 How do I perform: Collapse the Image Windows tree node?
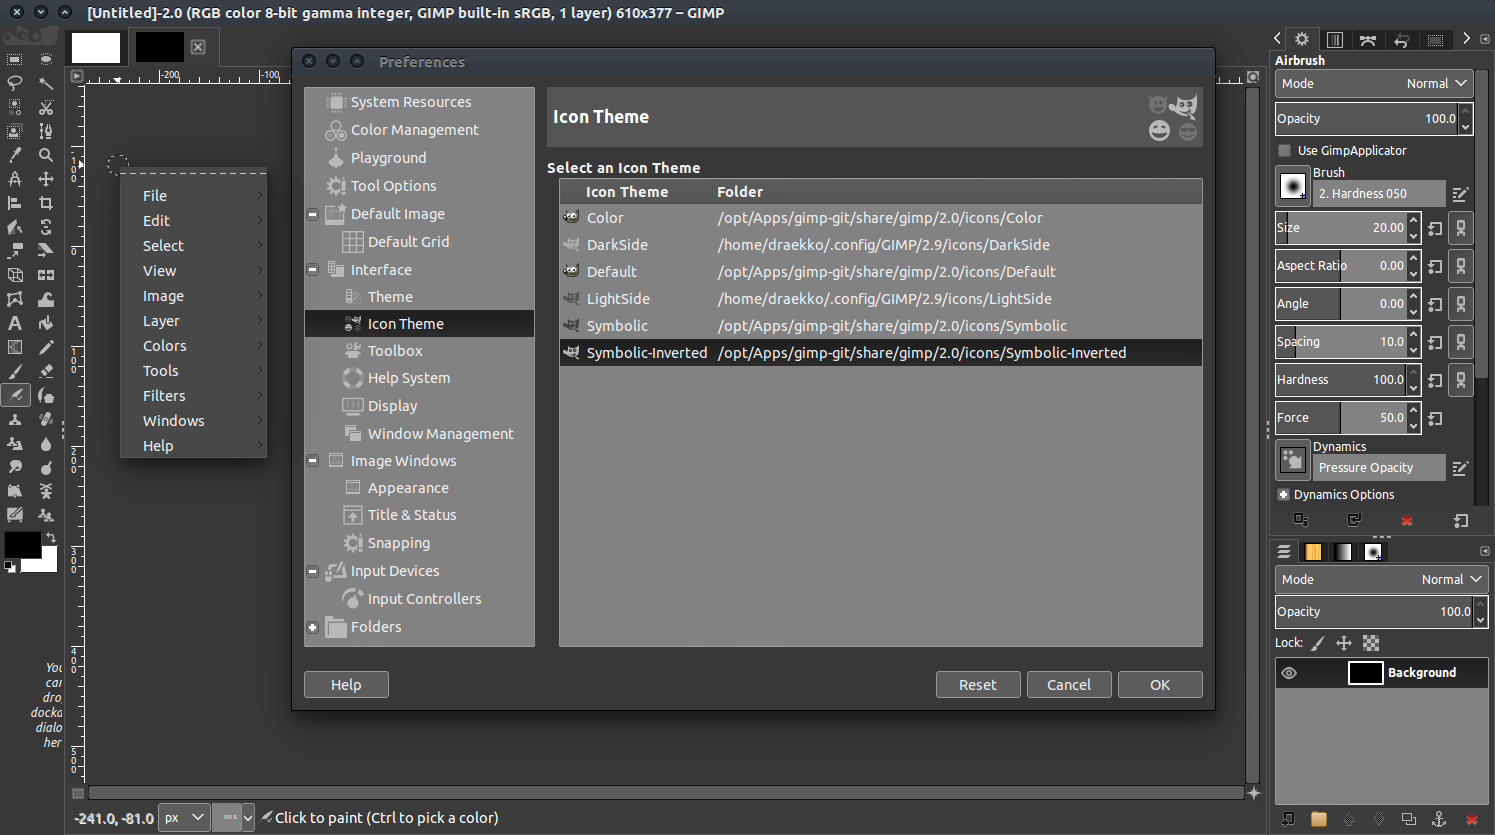click(313, 461)
